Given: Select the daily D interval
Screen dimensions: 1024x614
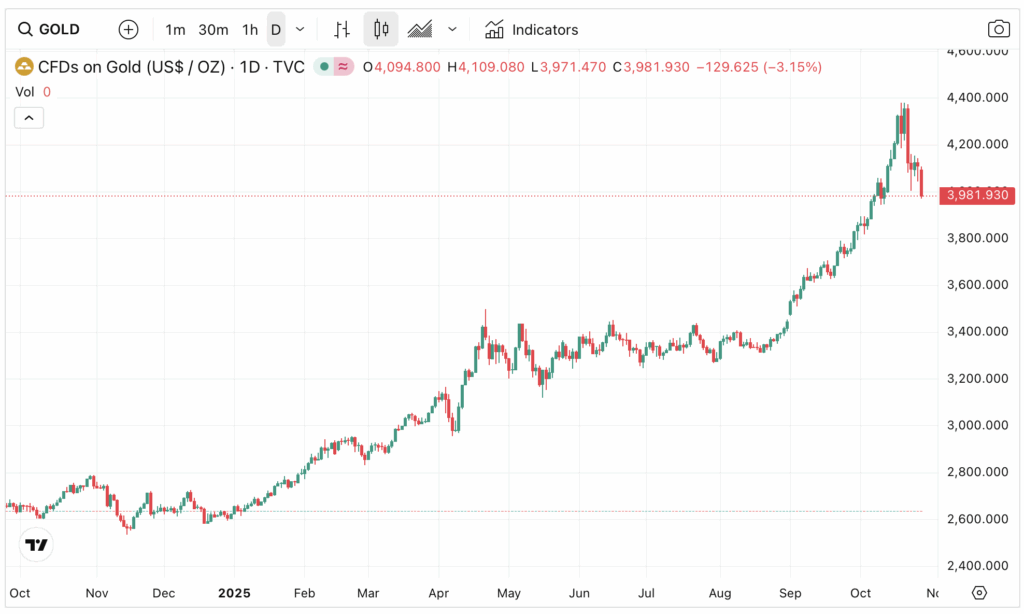Looking at the screenshot, I should [276, 29].
